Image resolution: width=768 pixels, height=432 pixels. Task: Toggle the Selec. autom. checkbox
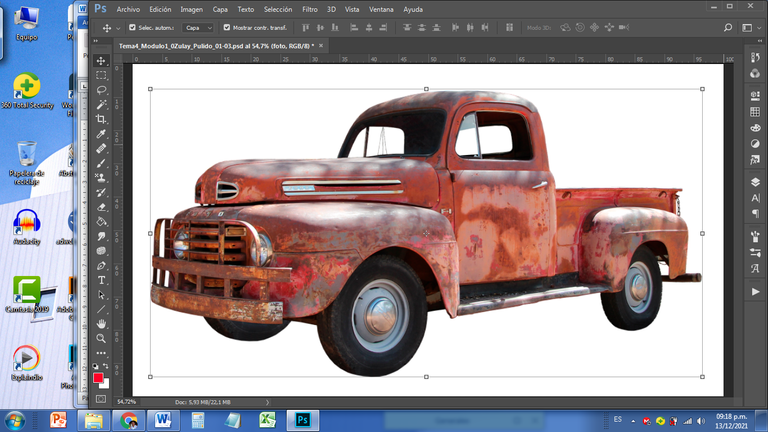(x=133, y=28)
